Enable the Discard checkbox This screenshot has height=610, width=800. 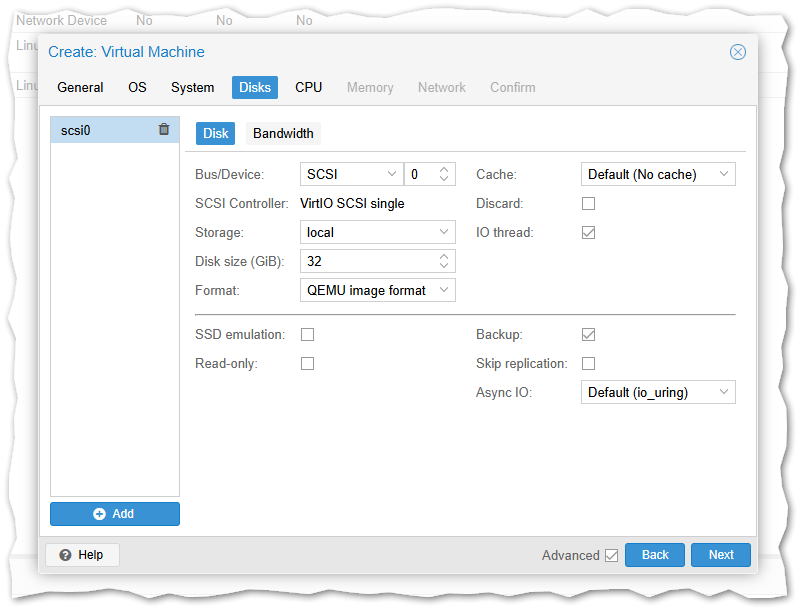(x=588, y=203)
